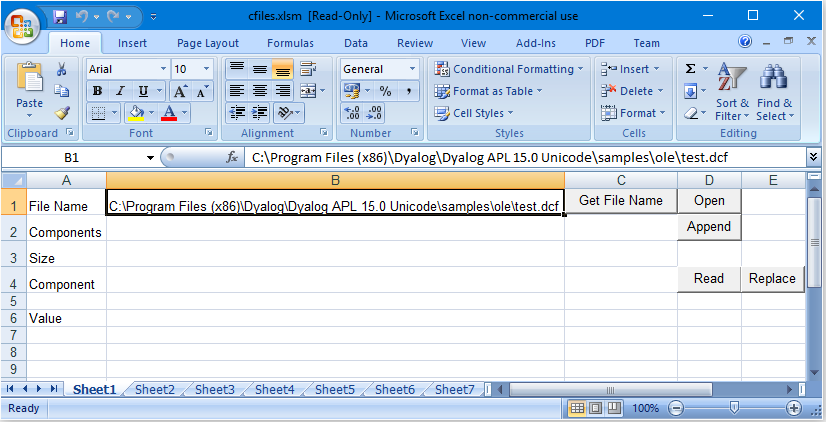Viewport: 826px width, 422px height.
Task: Expand the Conditional Formatting dropdown
Action: coord(510,69)
